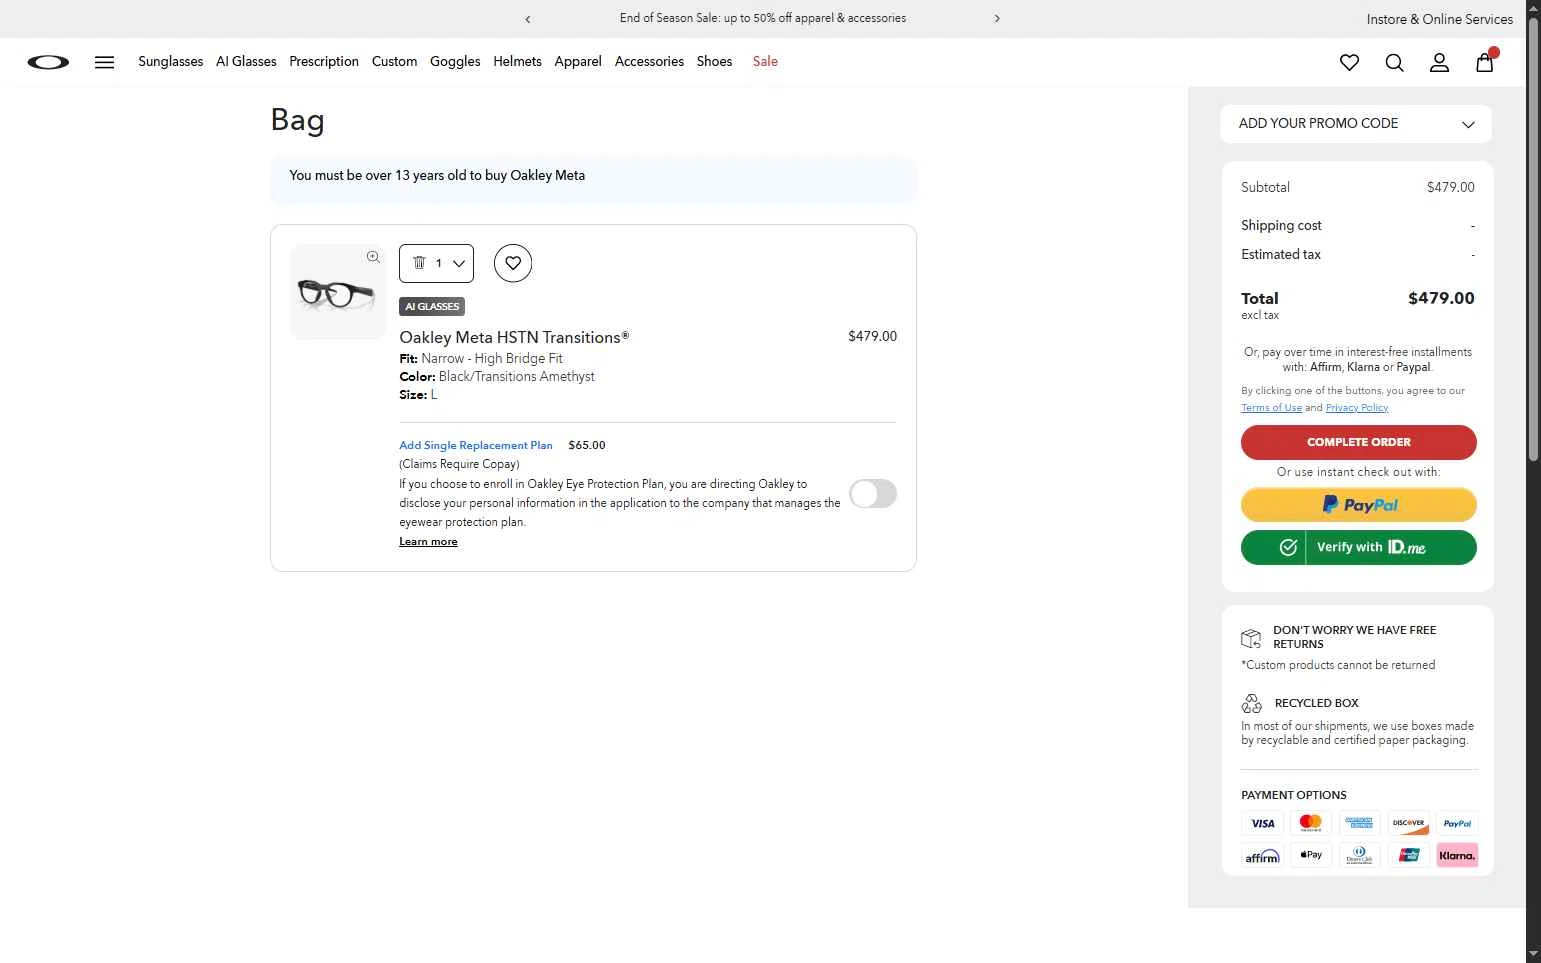This screenshot has height=963, width=1541.
Task: Click Complete Order button
Action: (x=1358, y=442)
